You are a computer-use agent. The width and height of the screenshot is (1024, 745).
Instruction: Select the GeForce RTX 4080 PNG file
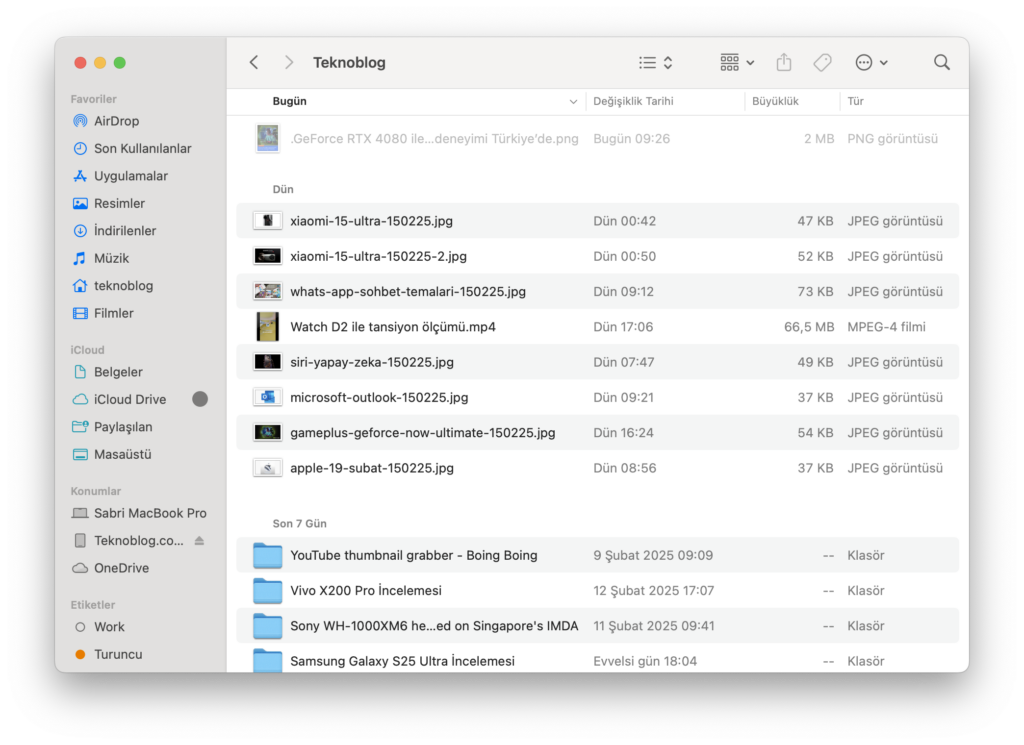coord(598,138)
